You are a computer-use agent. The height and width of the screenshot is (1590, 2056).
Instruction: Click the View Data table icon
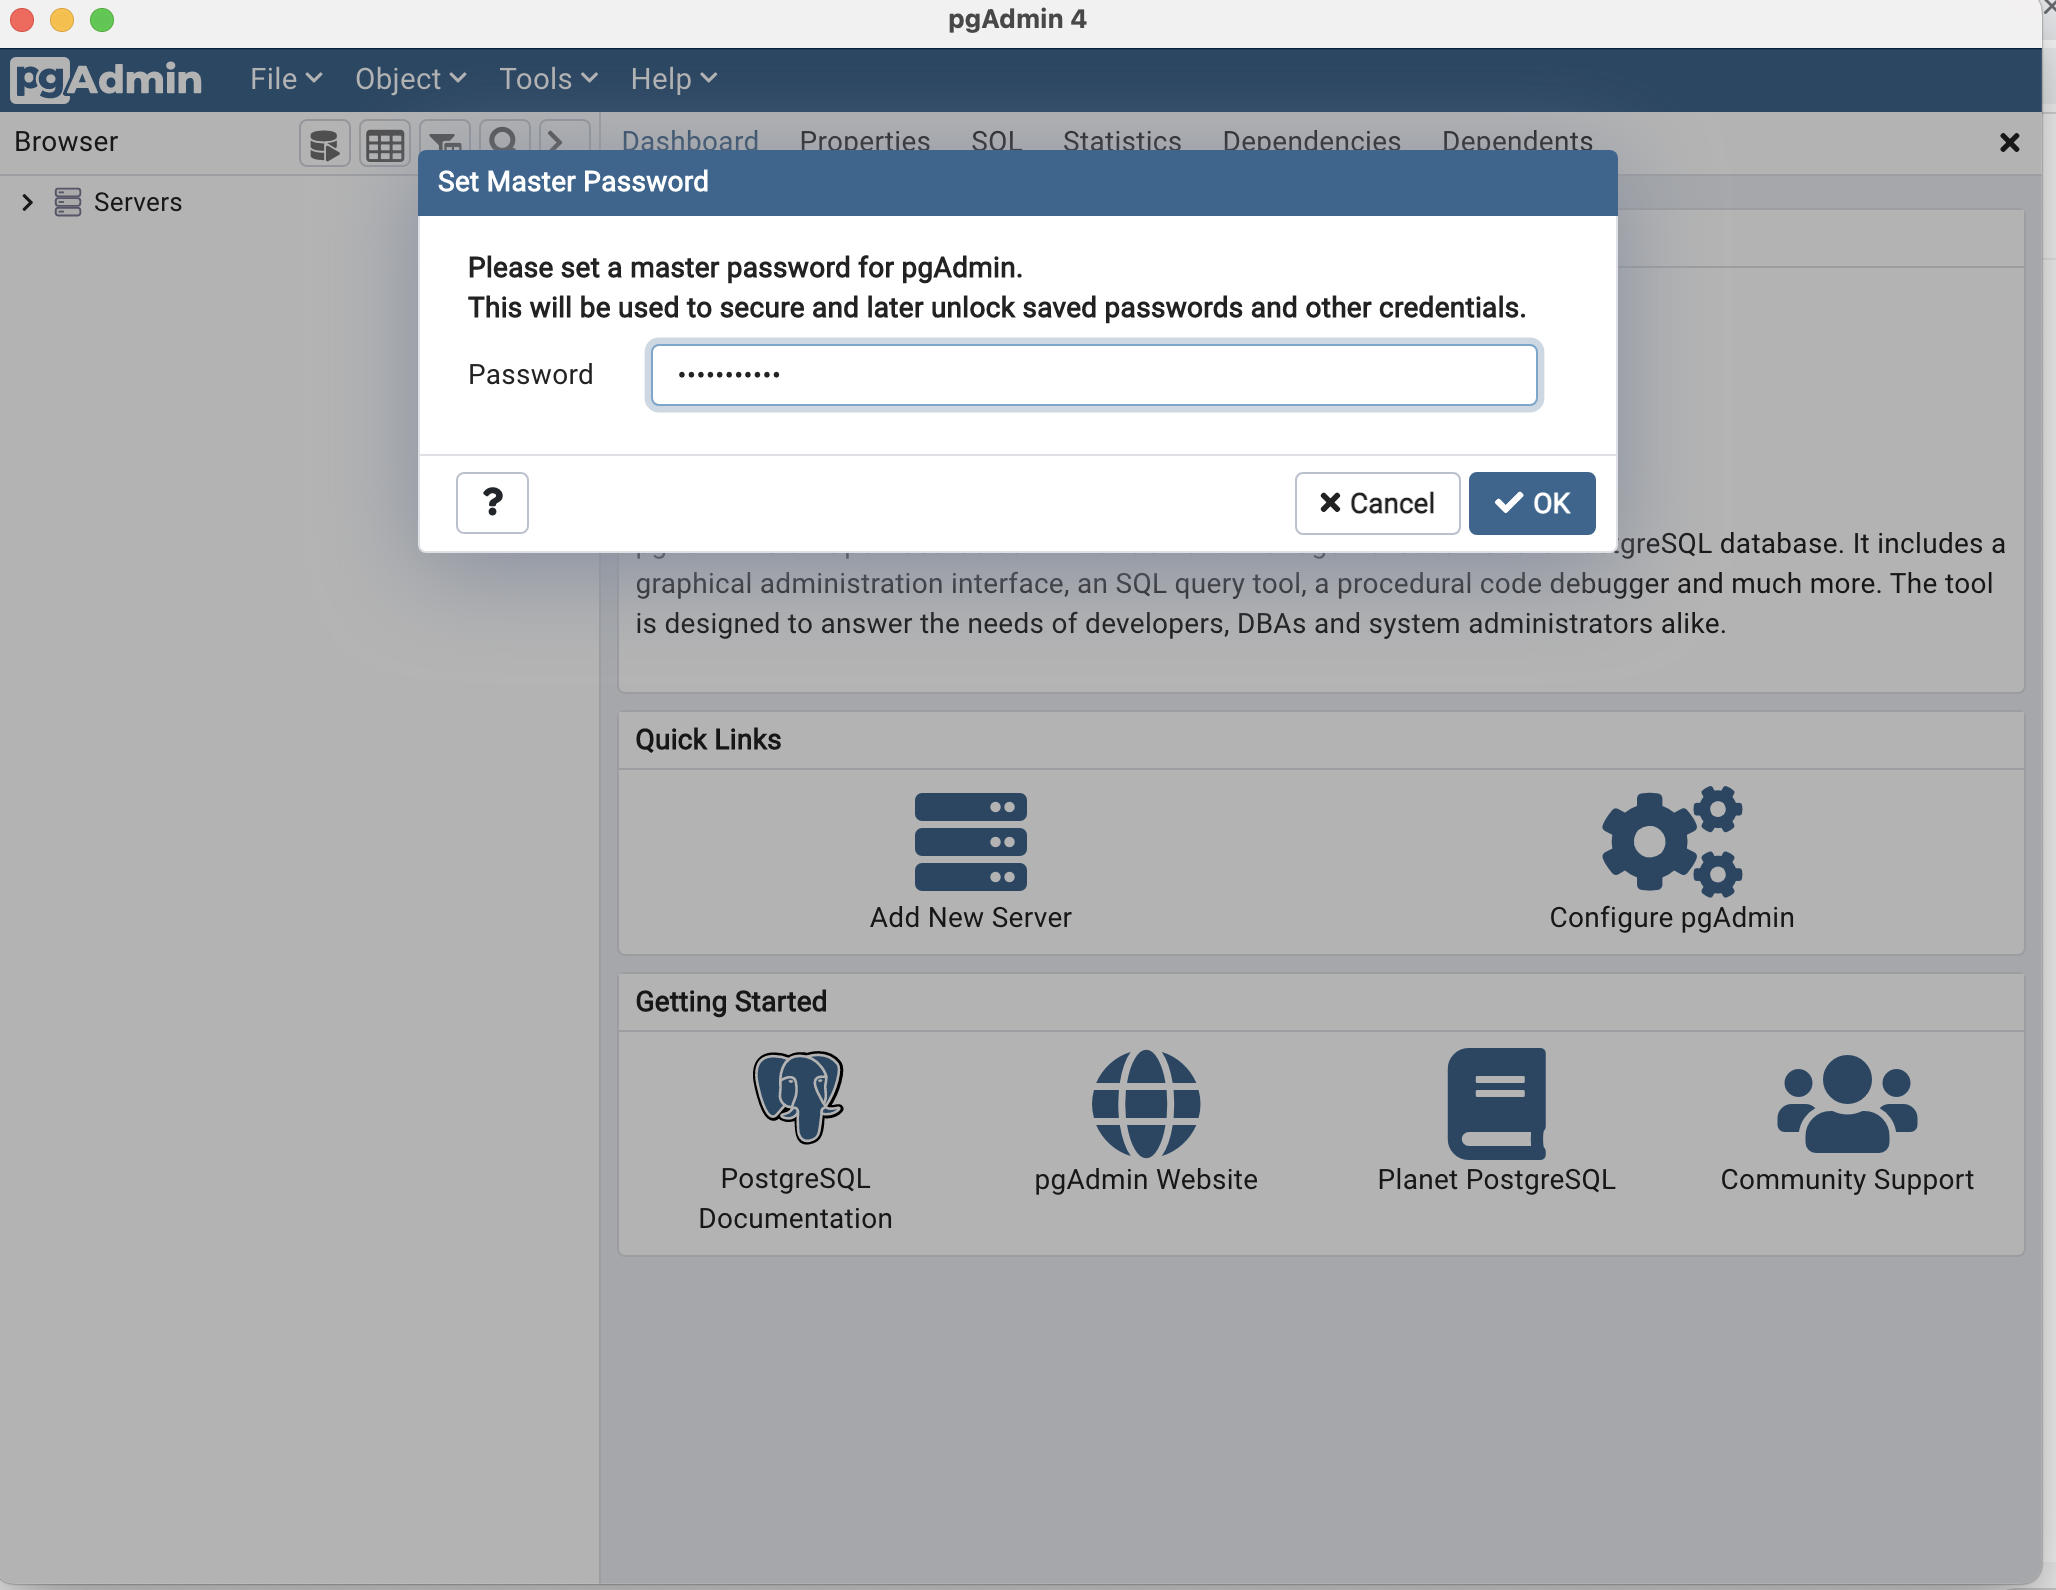385,145
